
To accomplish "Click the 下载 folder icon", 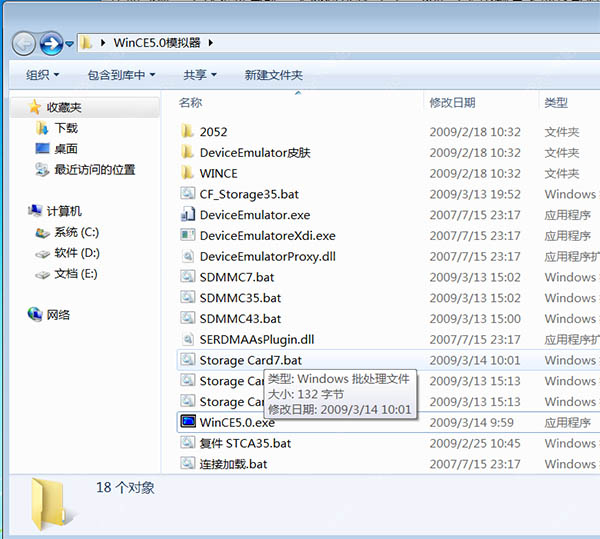I will [42, 128].
